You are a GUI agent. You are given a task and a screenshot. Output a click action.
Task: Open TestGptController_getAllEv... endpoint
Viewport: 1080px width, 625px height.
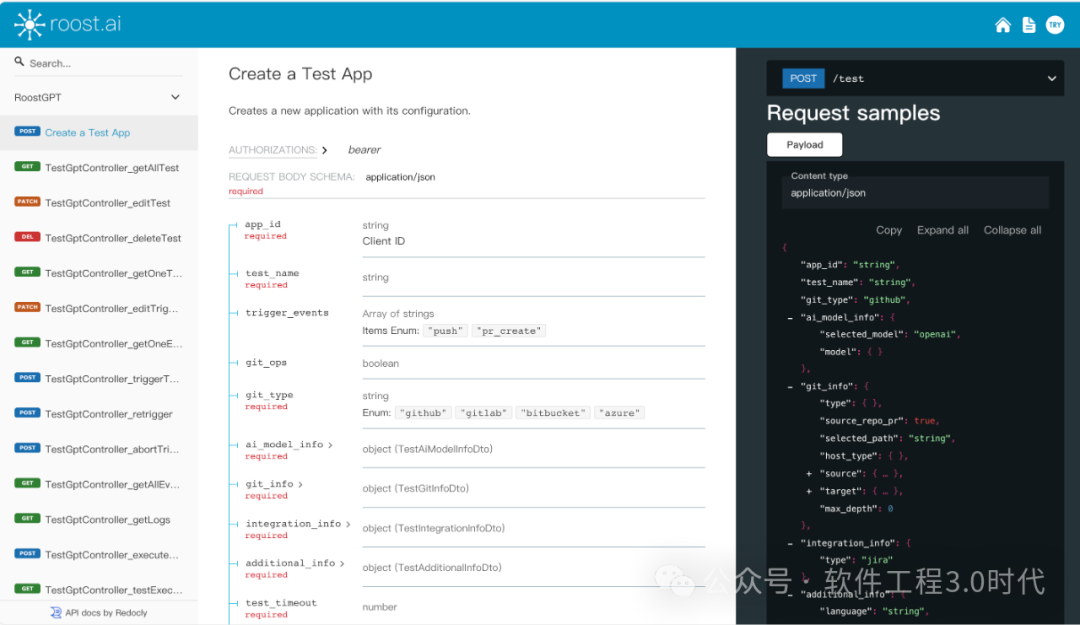click(98, 484)
